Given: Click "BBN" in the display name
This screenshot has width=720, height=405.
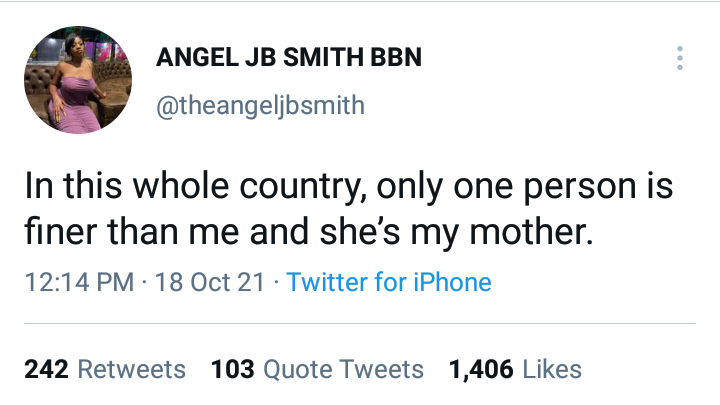Looking at the screenshot, I should [x=395, y=58].
